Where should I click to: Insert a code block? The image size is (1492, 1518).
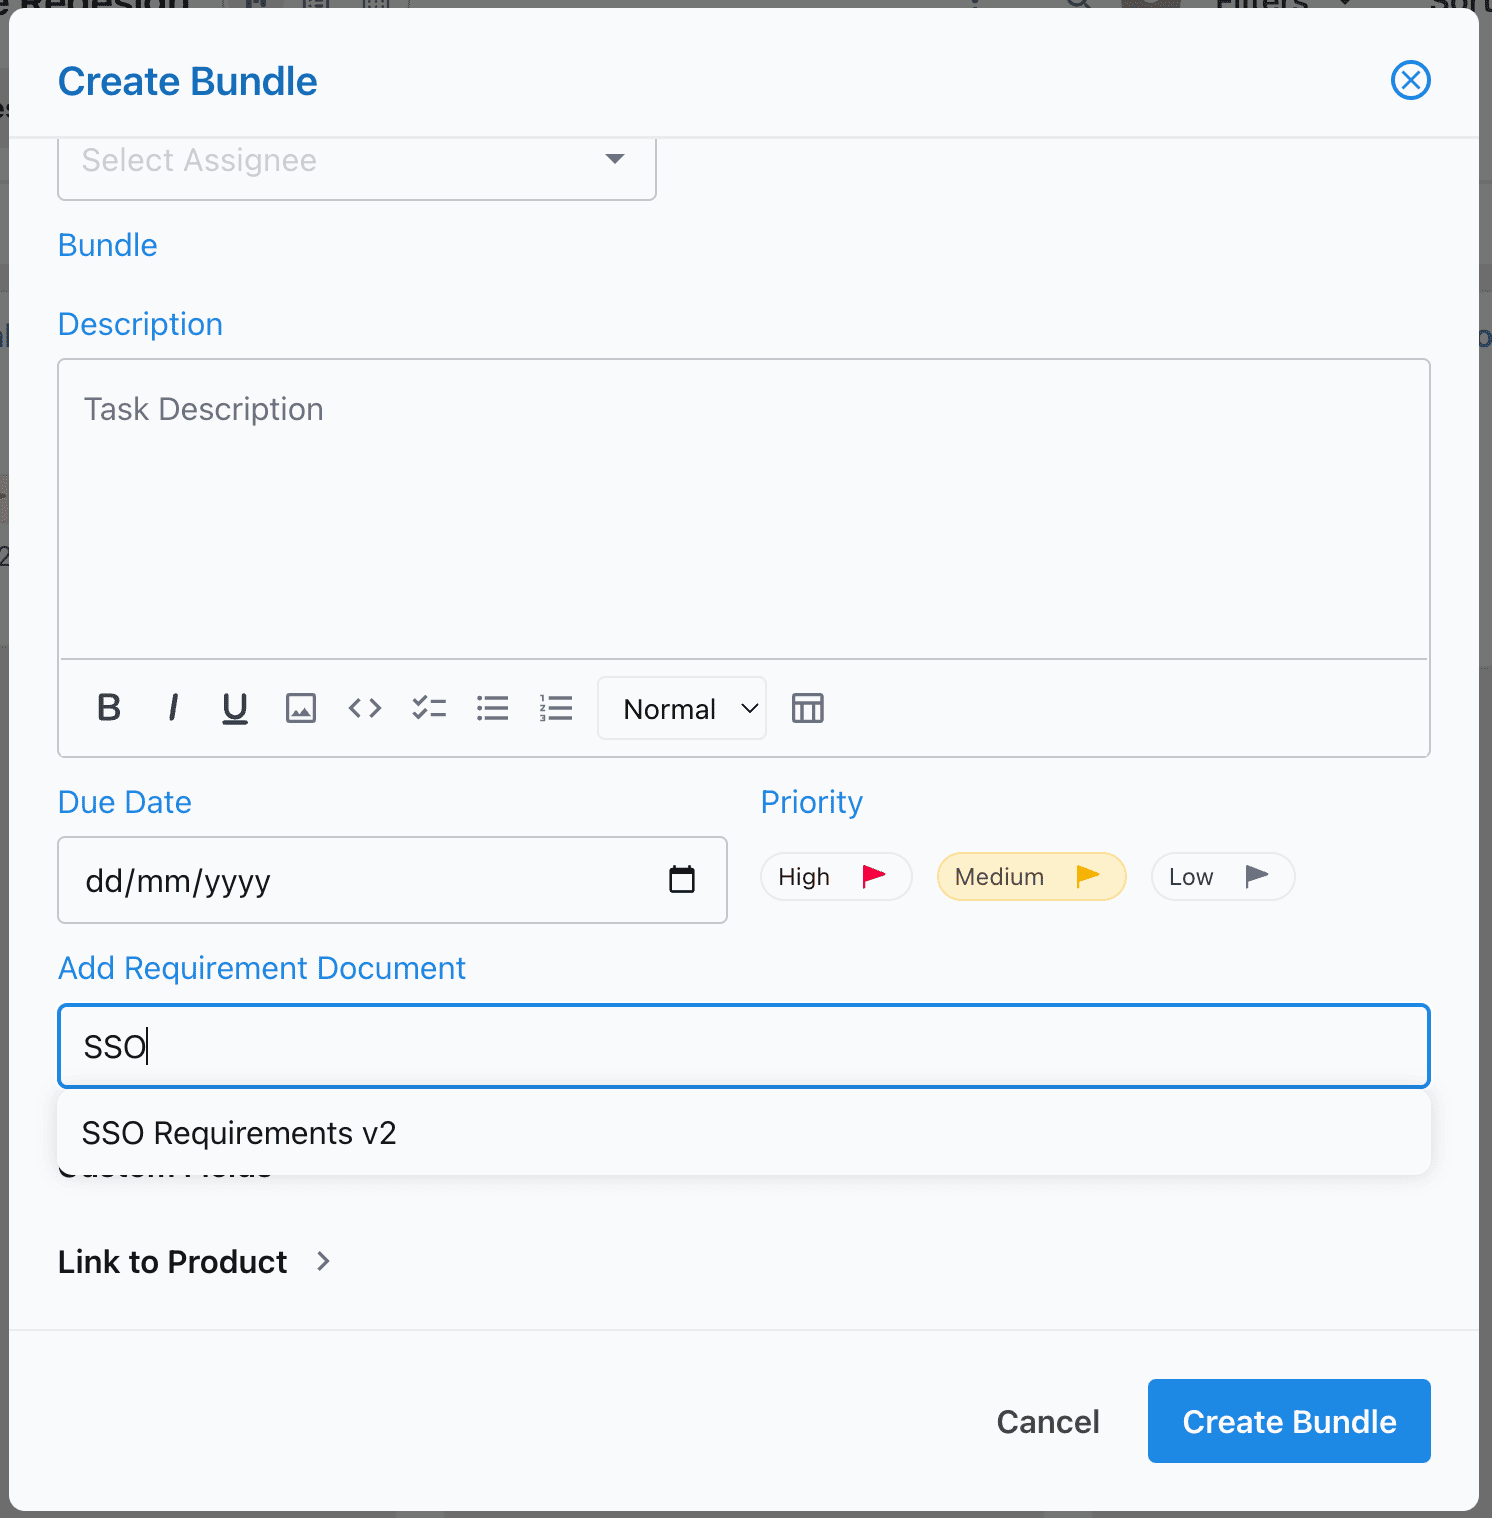pyautogui.click(x=365, y=708)
